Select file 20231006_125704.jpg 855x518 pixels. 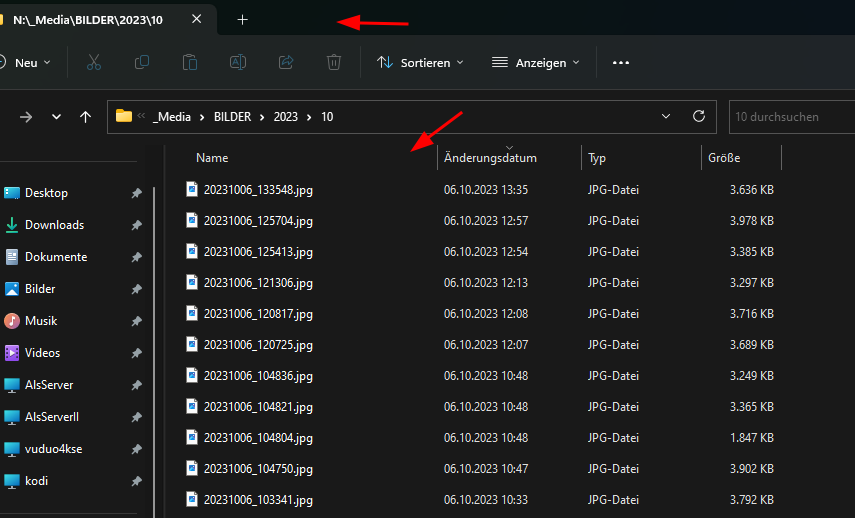(x=258, y=221)
